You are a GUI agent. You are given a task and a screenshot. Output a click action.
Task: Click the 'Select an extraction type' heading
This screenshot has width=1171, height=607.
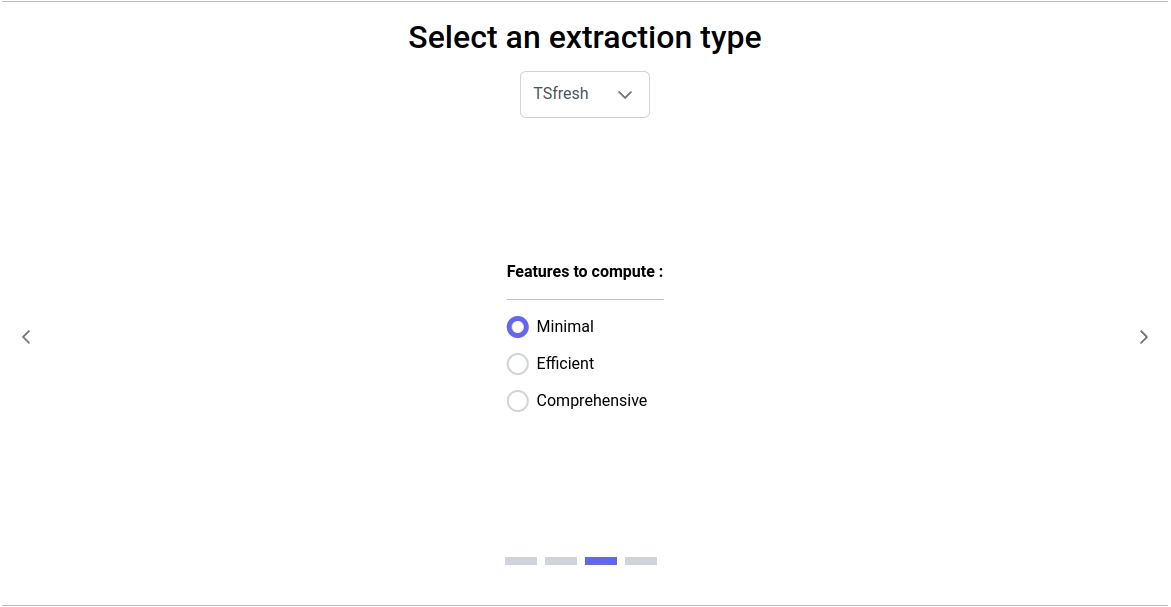pyautogui.click(x=585, y=38)
